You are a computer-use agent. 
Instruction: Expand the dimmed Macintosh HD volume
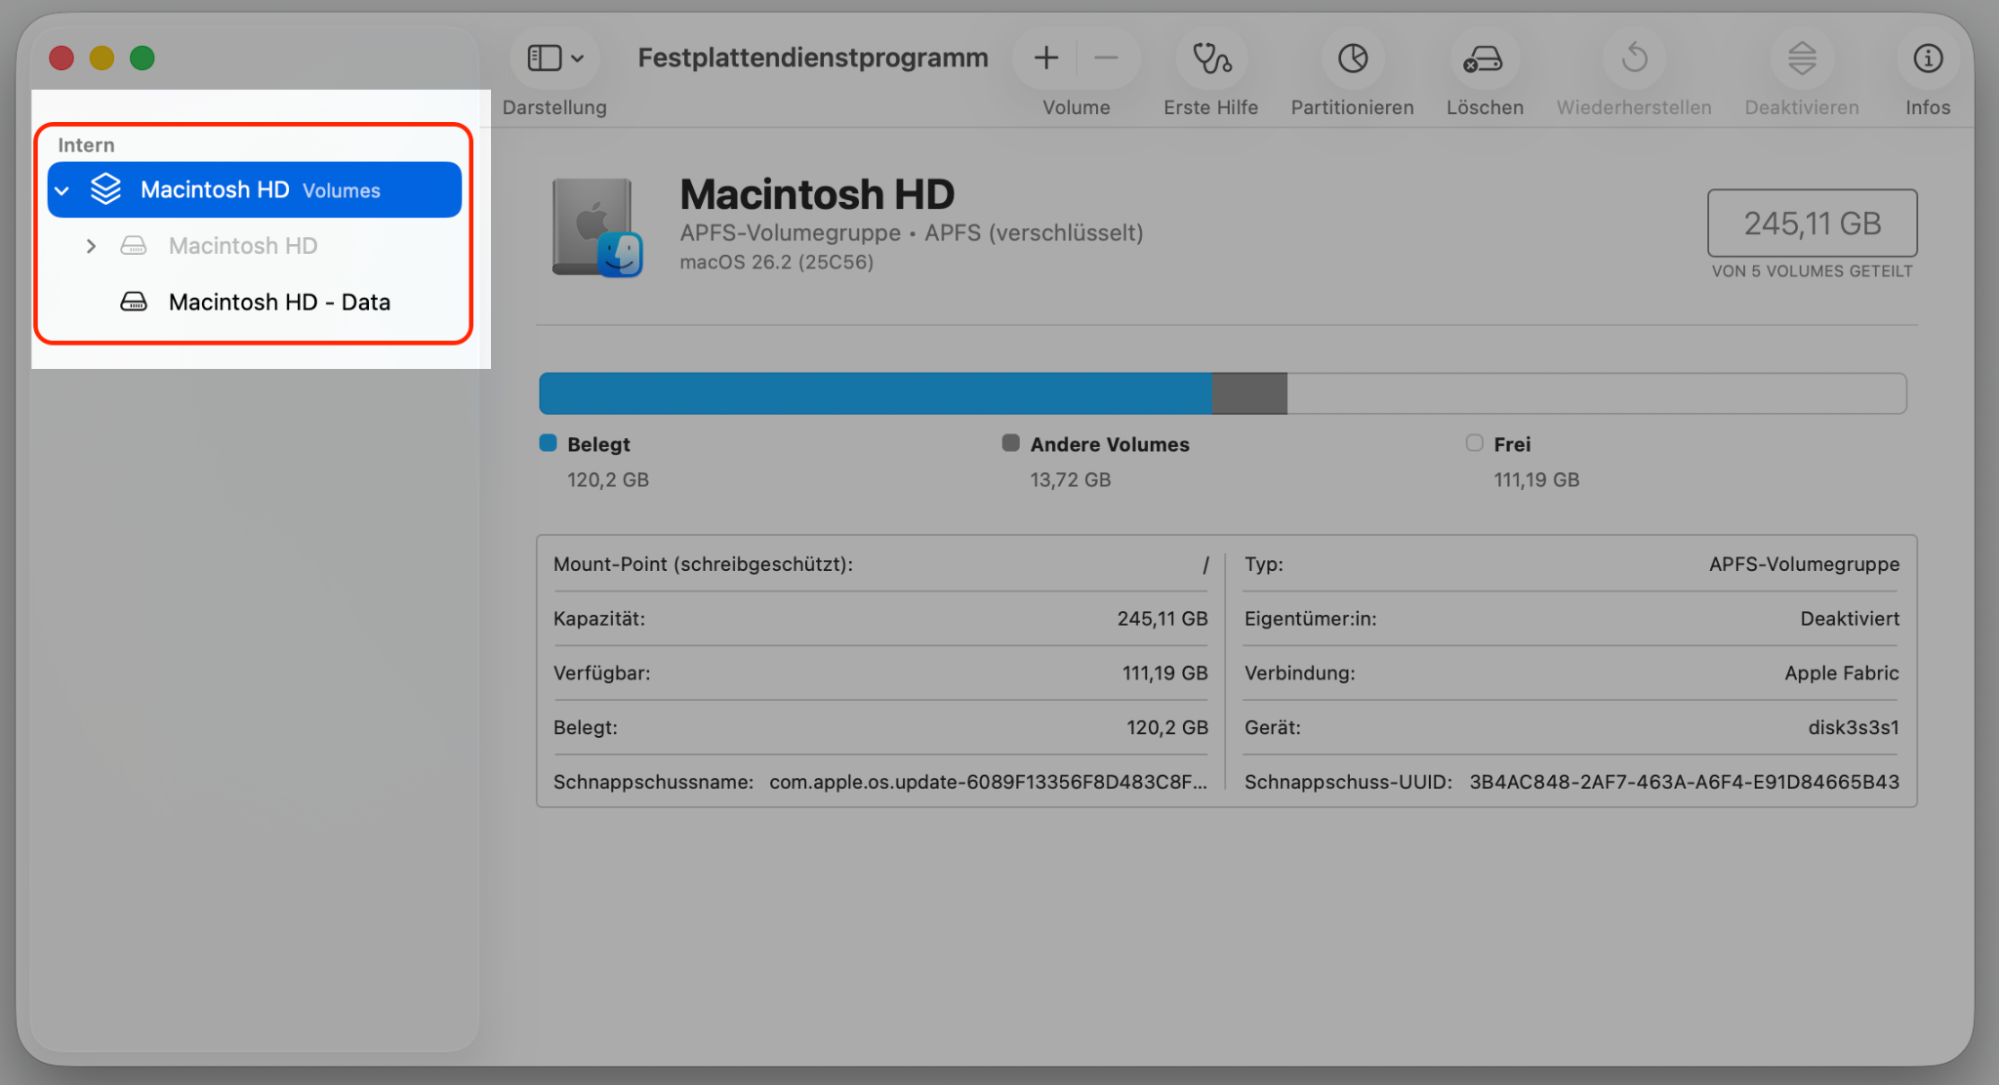91,246
